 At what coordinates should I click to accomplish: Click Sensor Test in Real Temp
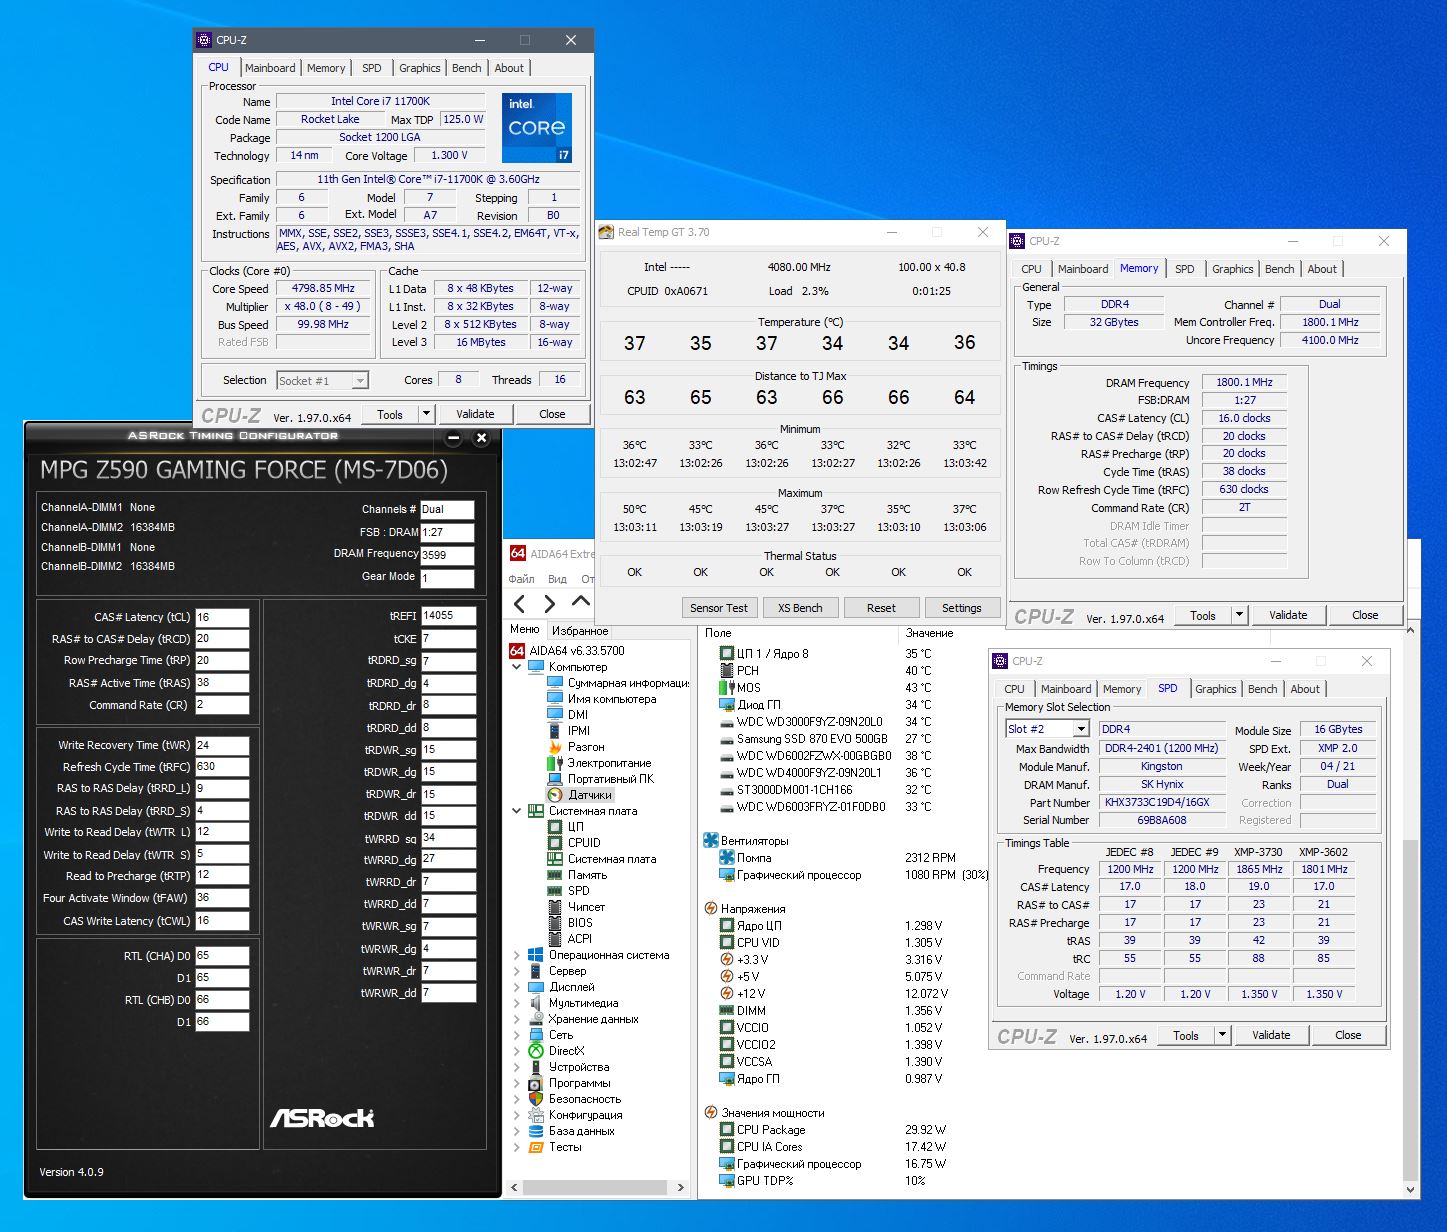coord(719,608)
